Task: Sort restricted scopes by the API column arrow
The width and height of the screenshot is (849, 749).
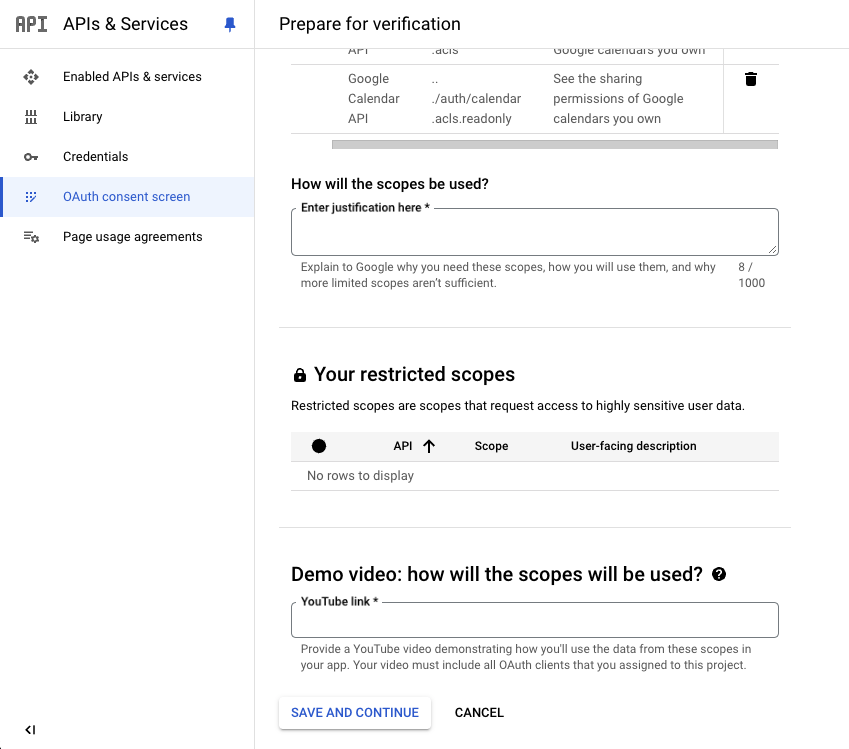Action: click(429, 446)
